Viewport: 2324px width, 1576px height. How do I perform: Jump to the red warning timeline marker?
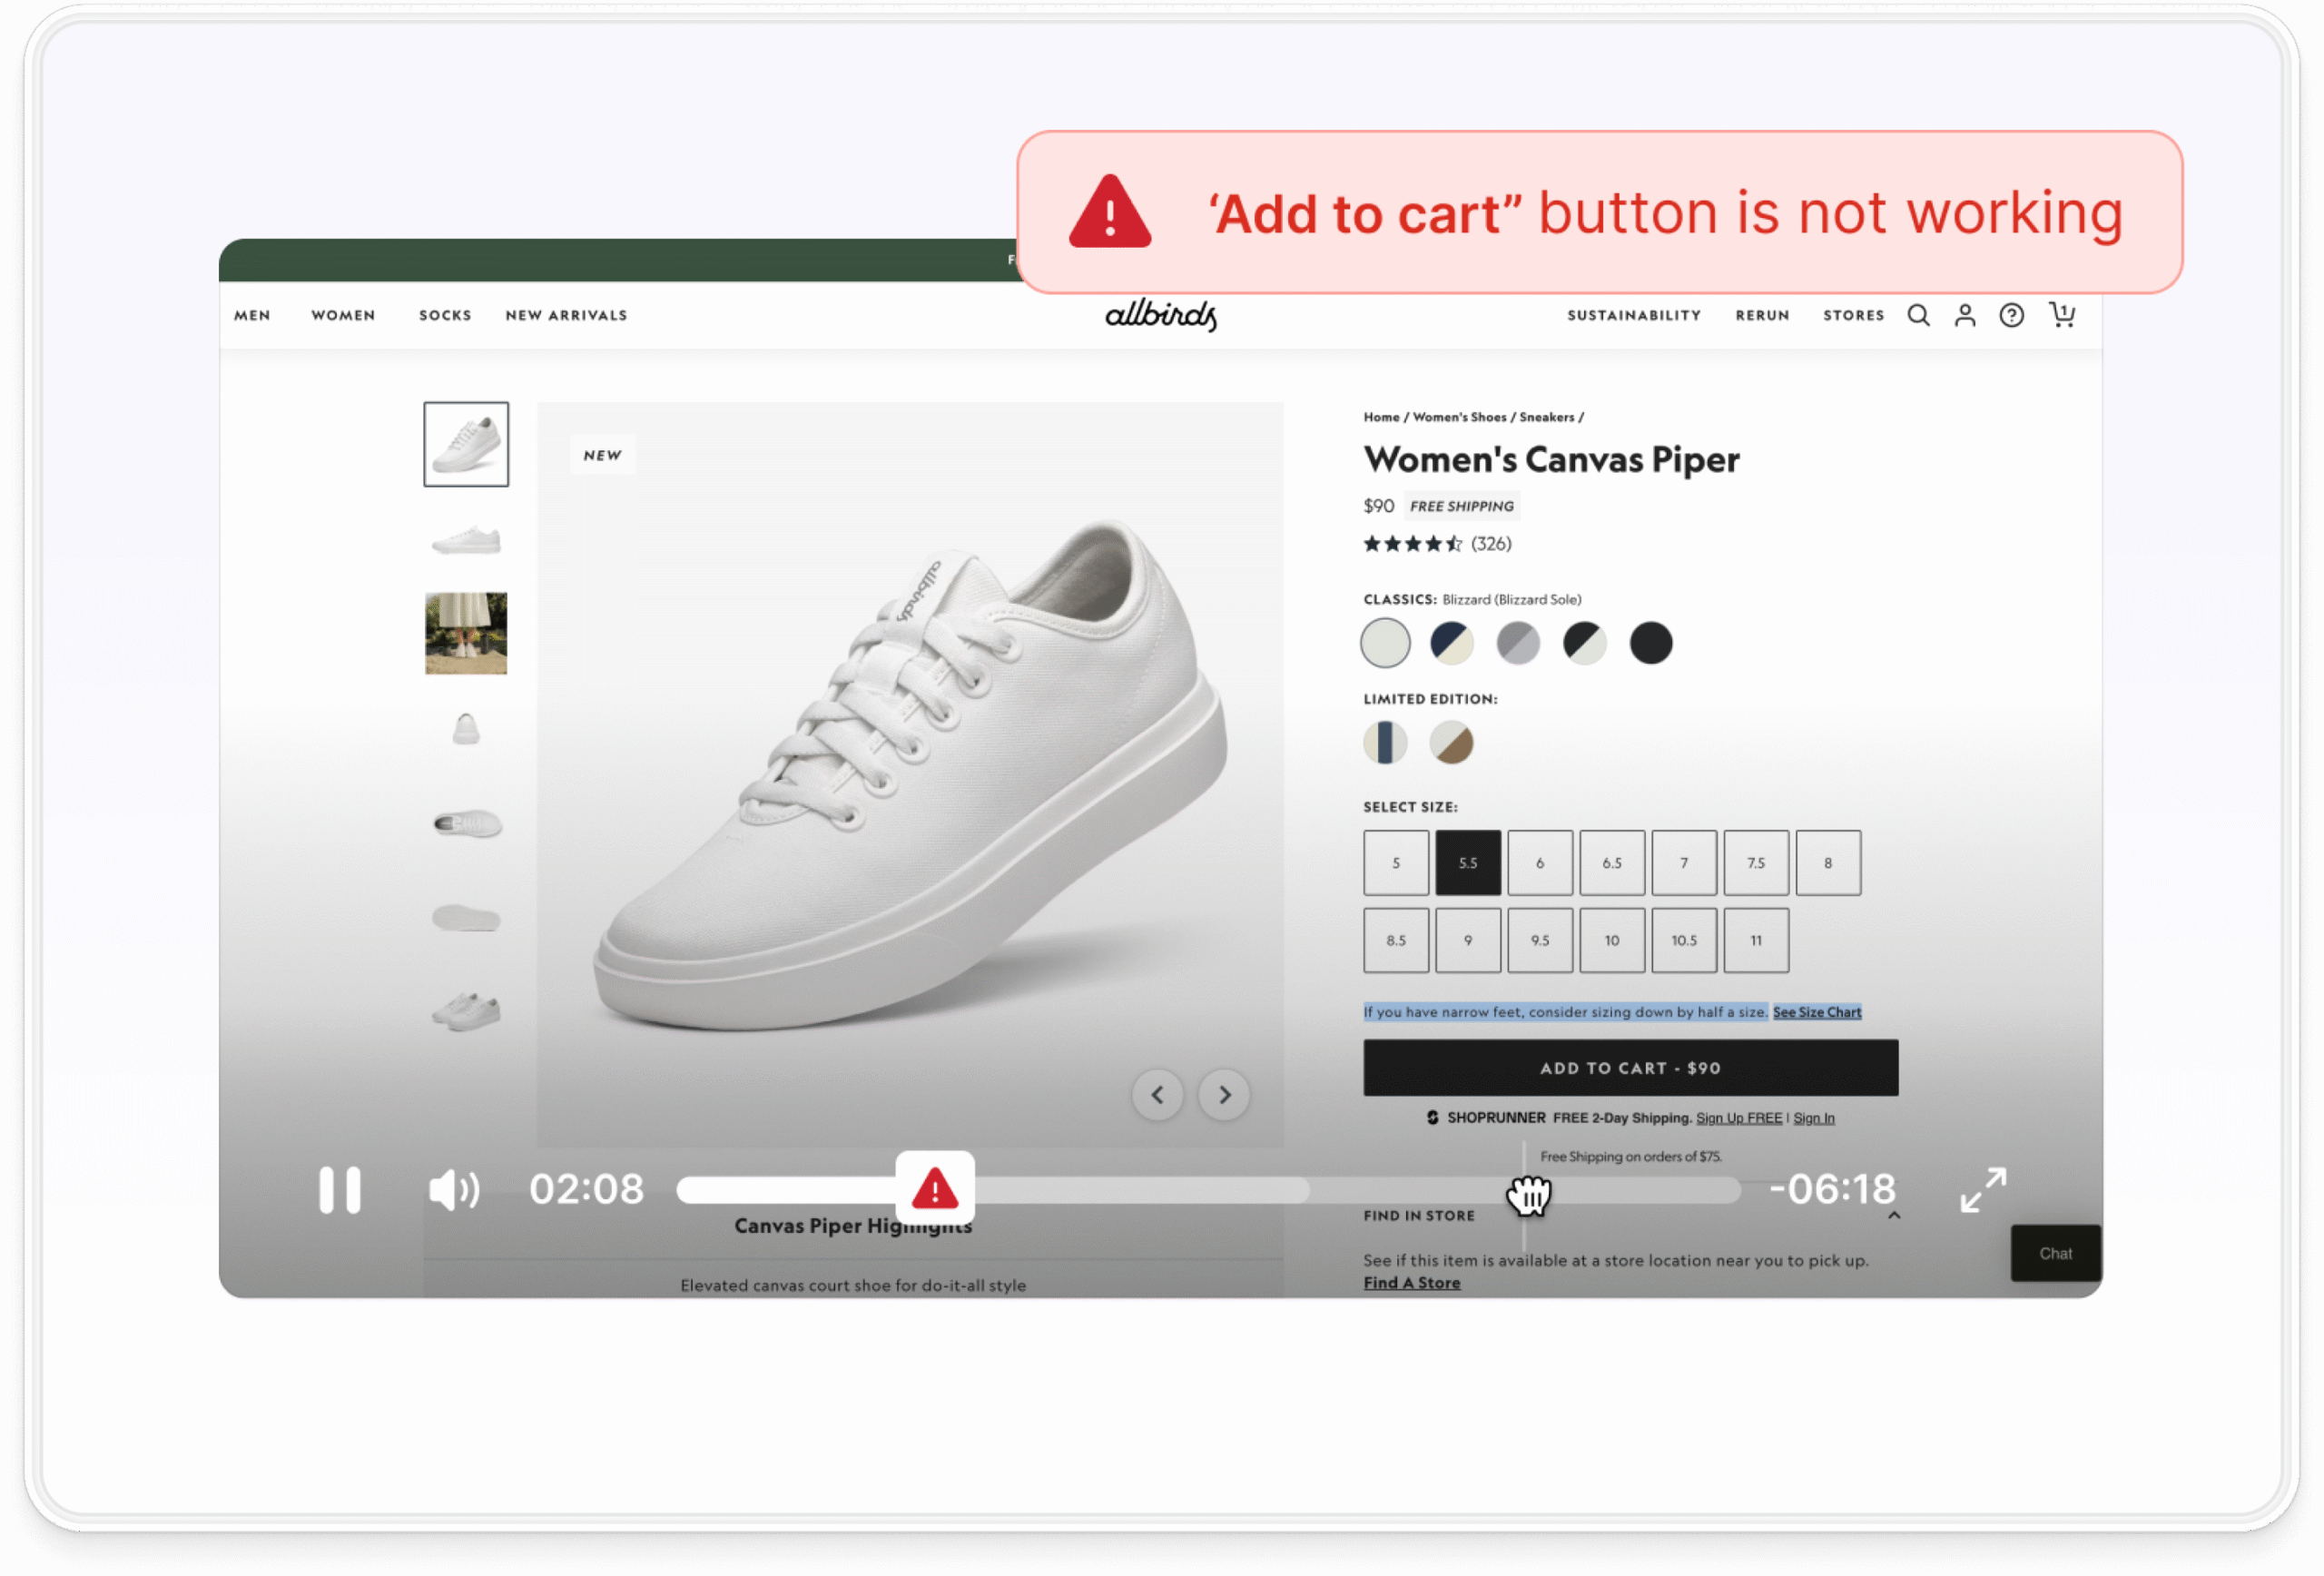tap(935, 1189)
